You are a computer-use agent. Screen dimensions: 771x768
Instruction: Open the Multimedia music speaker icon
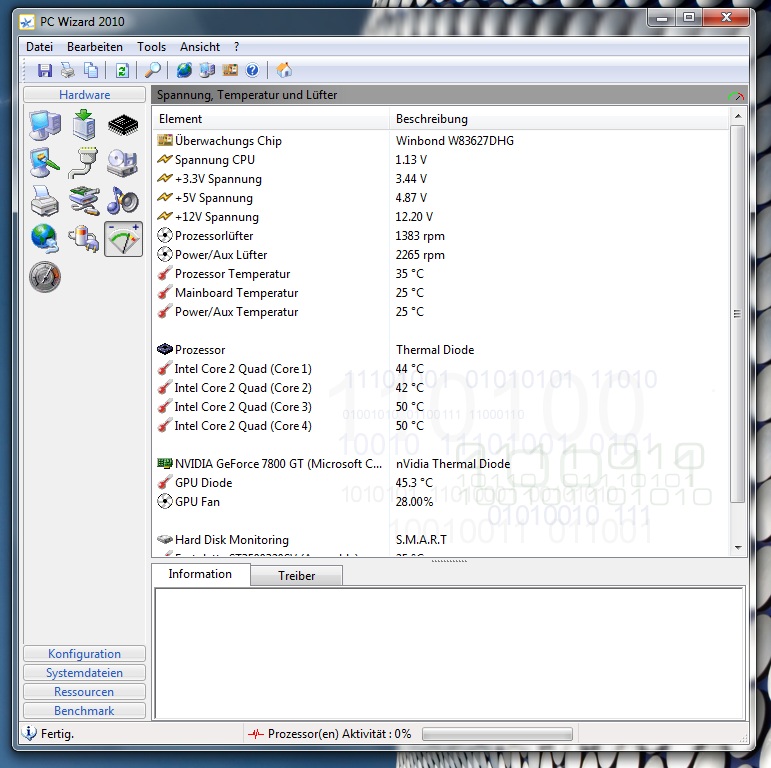coord(122,201)
